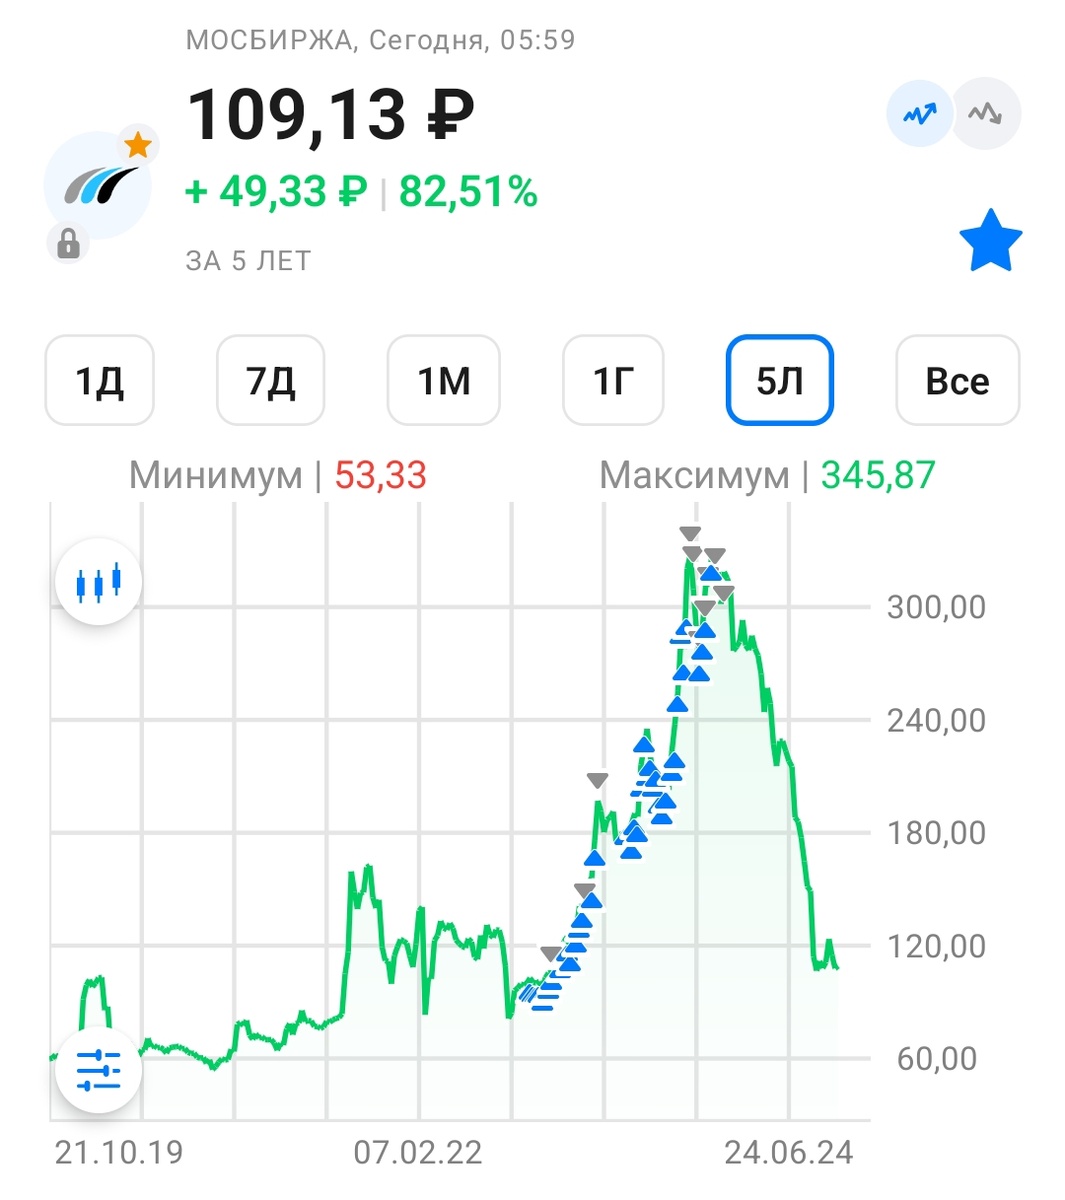Open the 1М timeframe option
The height and width of the screenshot is (1200, 1065).
coord(443,381)
